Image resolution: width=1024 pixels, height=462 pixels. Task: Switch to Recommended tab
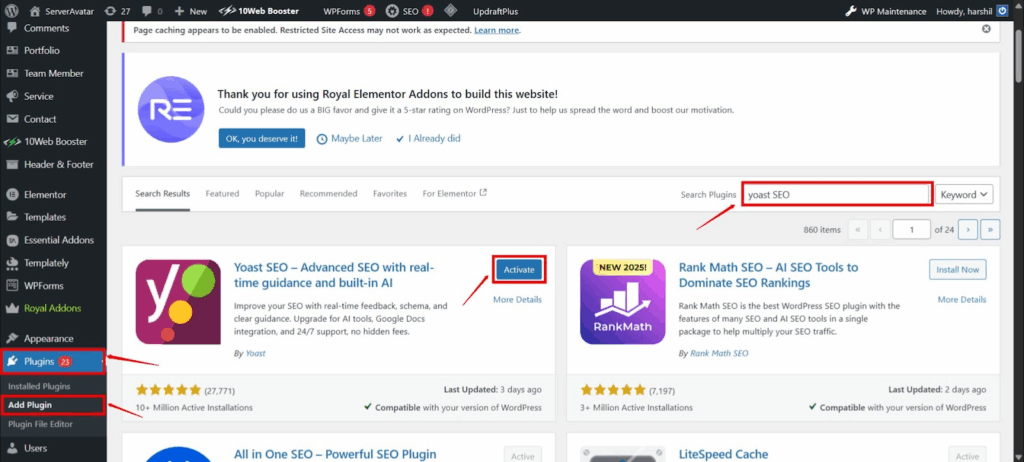(x=328, y=194)
